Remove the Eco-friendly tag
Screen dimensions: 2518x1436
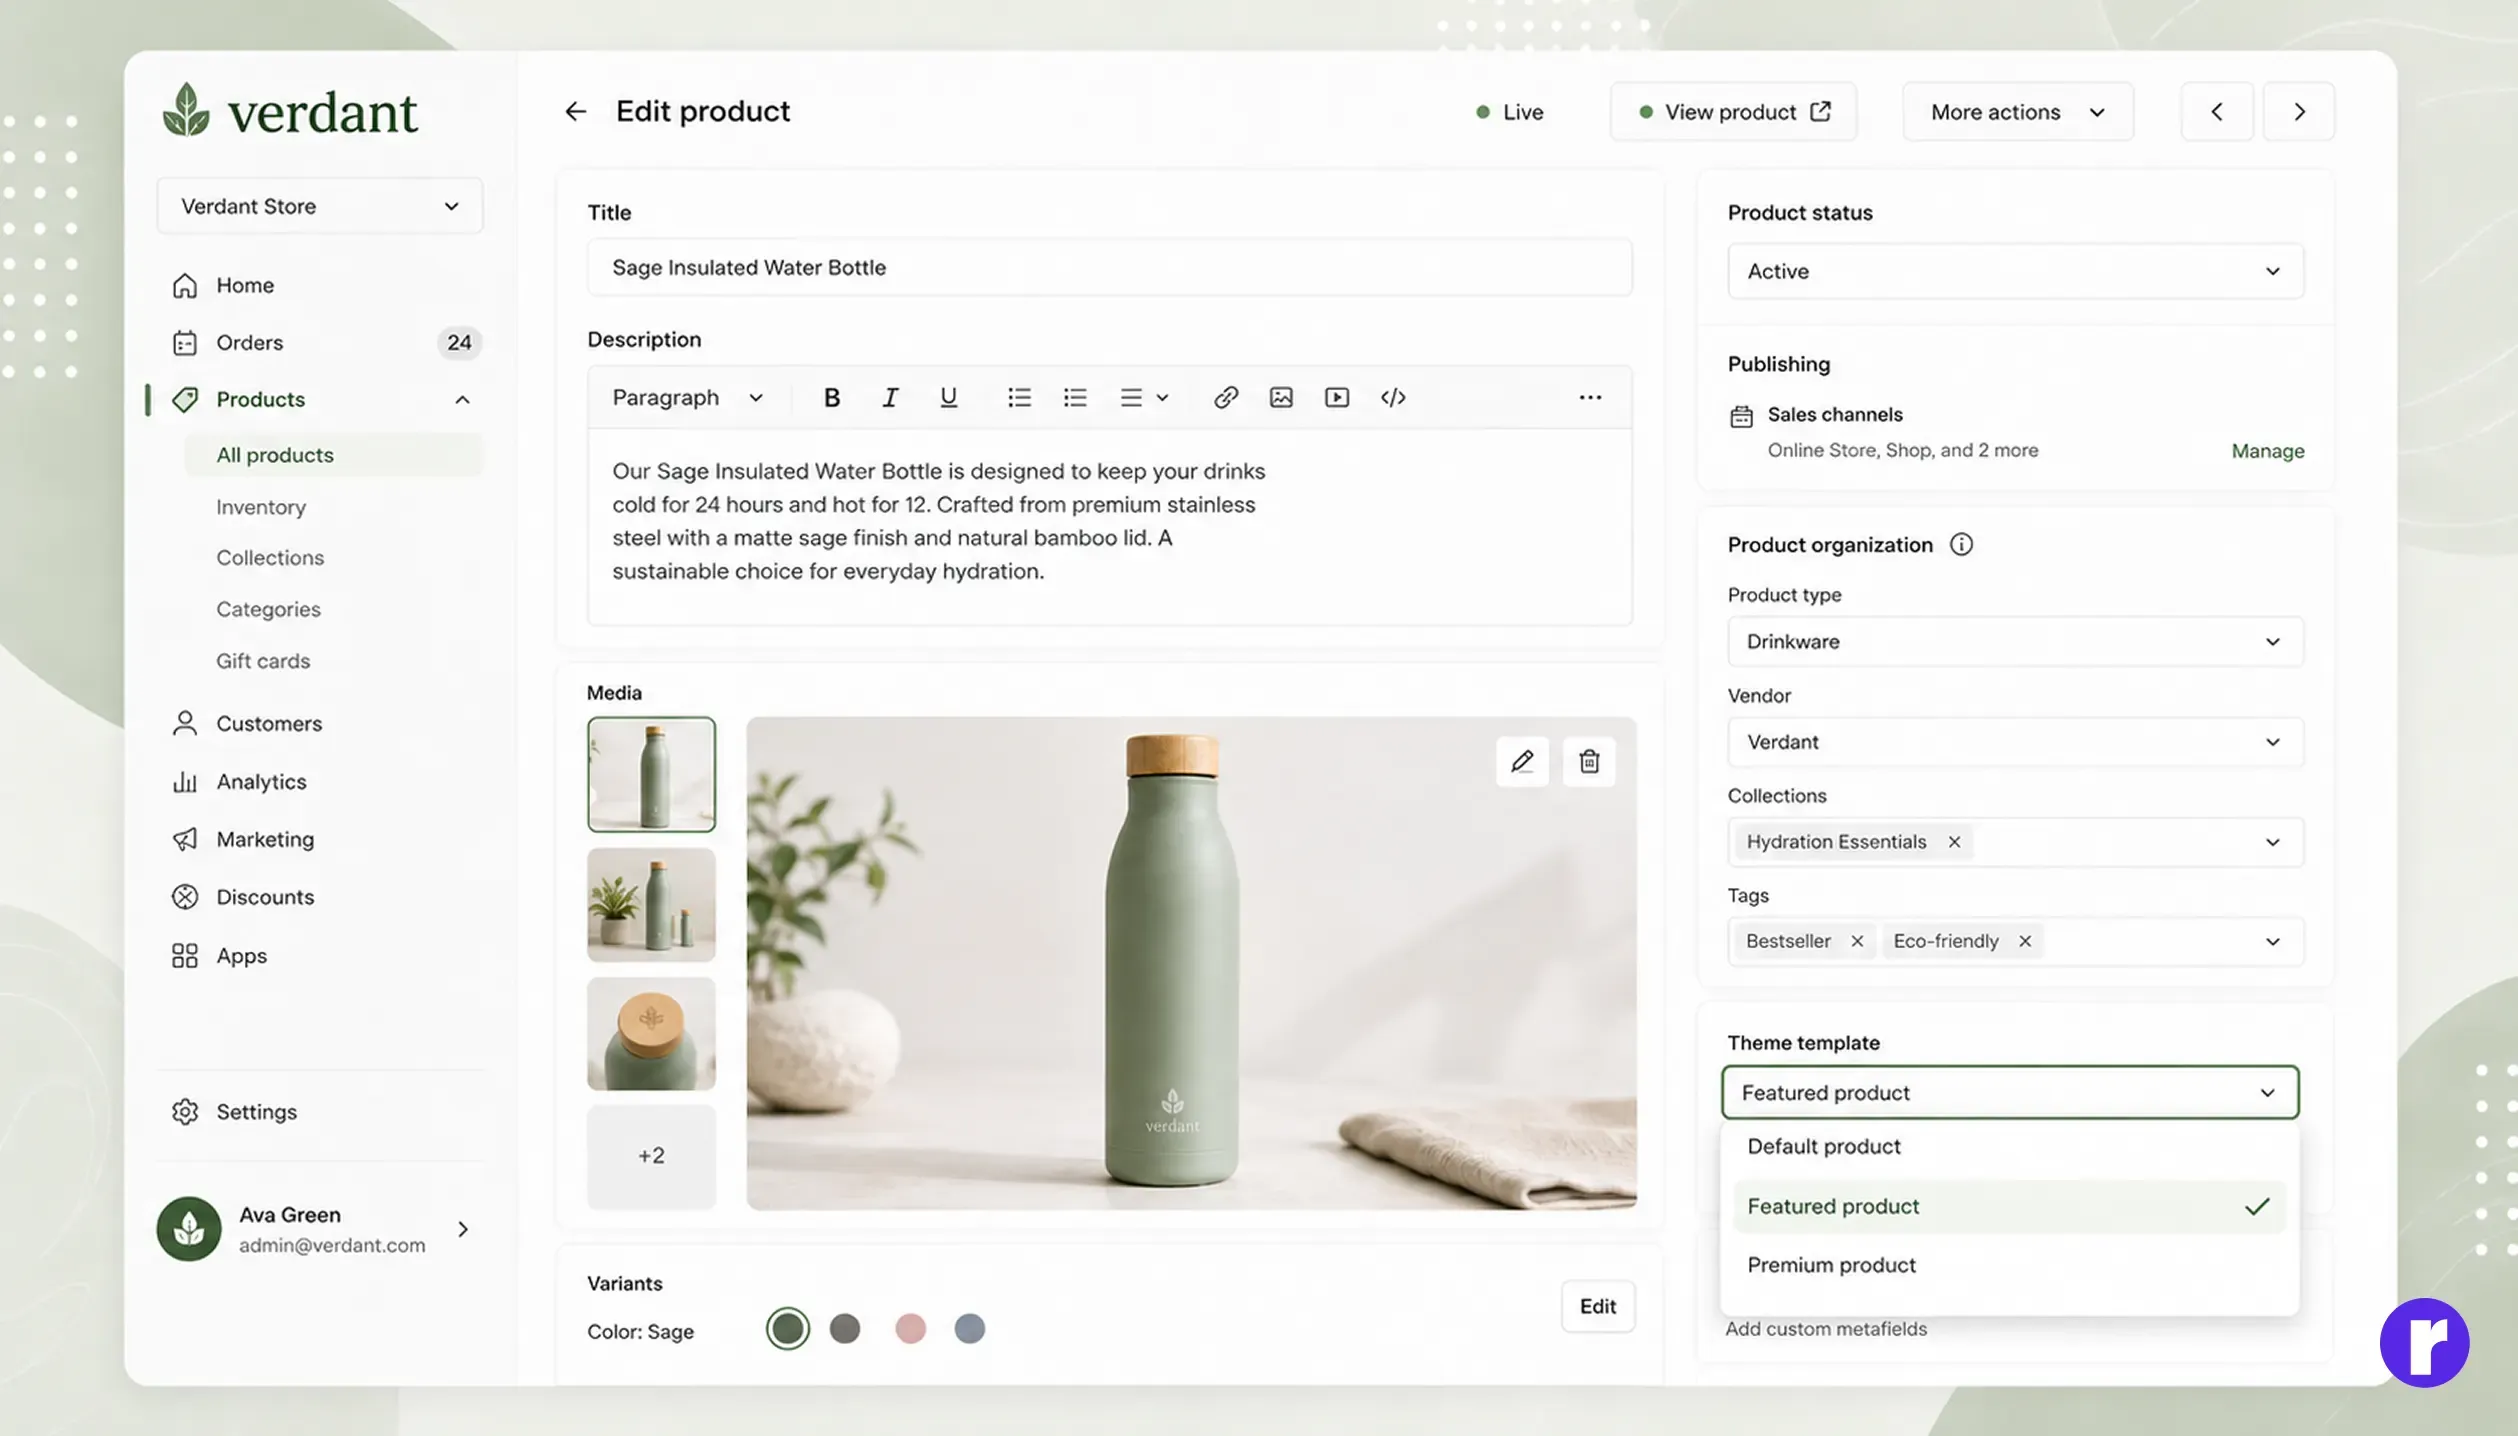coord(2025,941)
